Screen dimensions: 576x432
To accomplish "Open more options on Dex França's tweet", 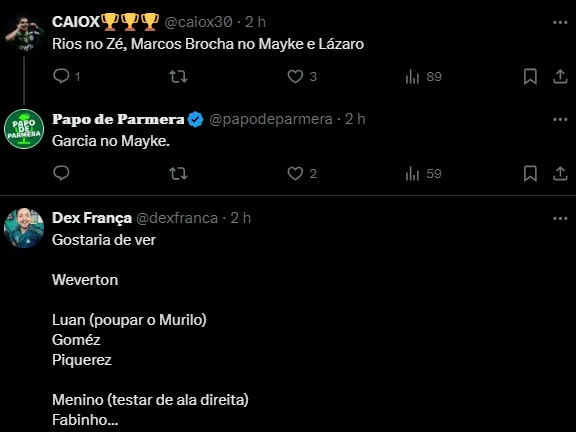I will coord(560,219).
